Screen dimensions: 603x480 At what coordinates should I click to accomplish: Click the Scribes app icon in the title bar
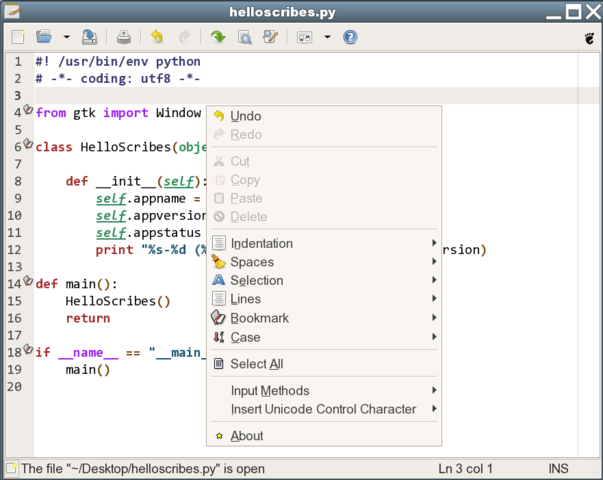tap(13, 12)
